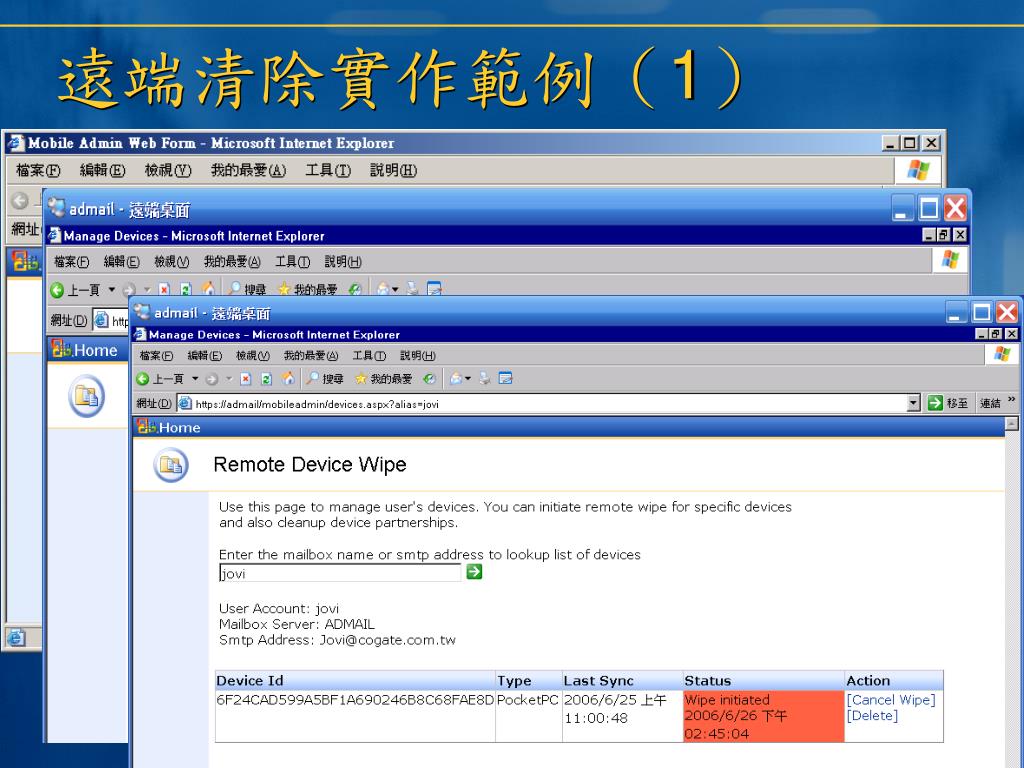1024x768 pixels.
Task: Click Stop icon in middle Manage Devices toolbar
Action: (164, 289)
